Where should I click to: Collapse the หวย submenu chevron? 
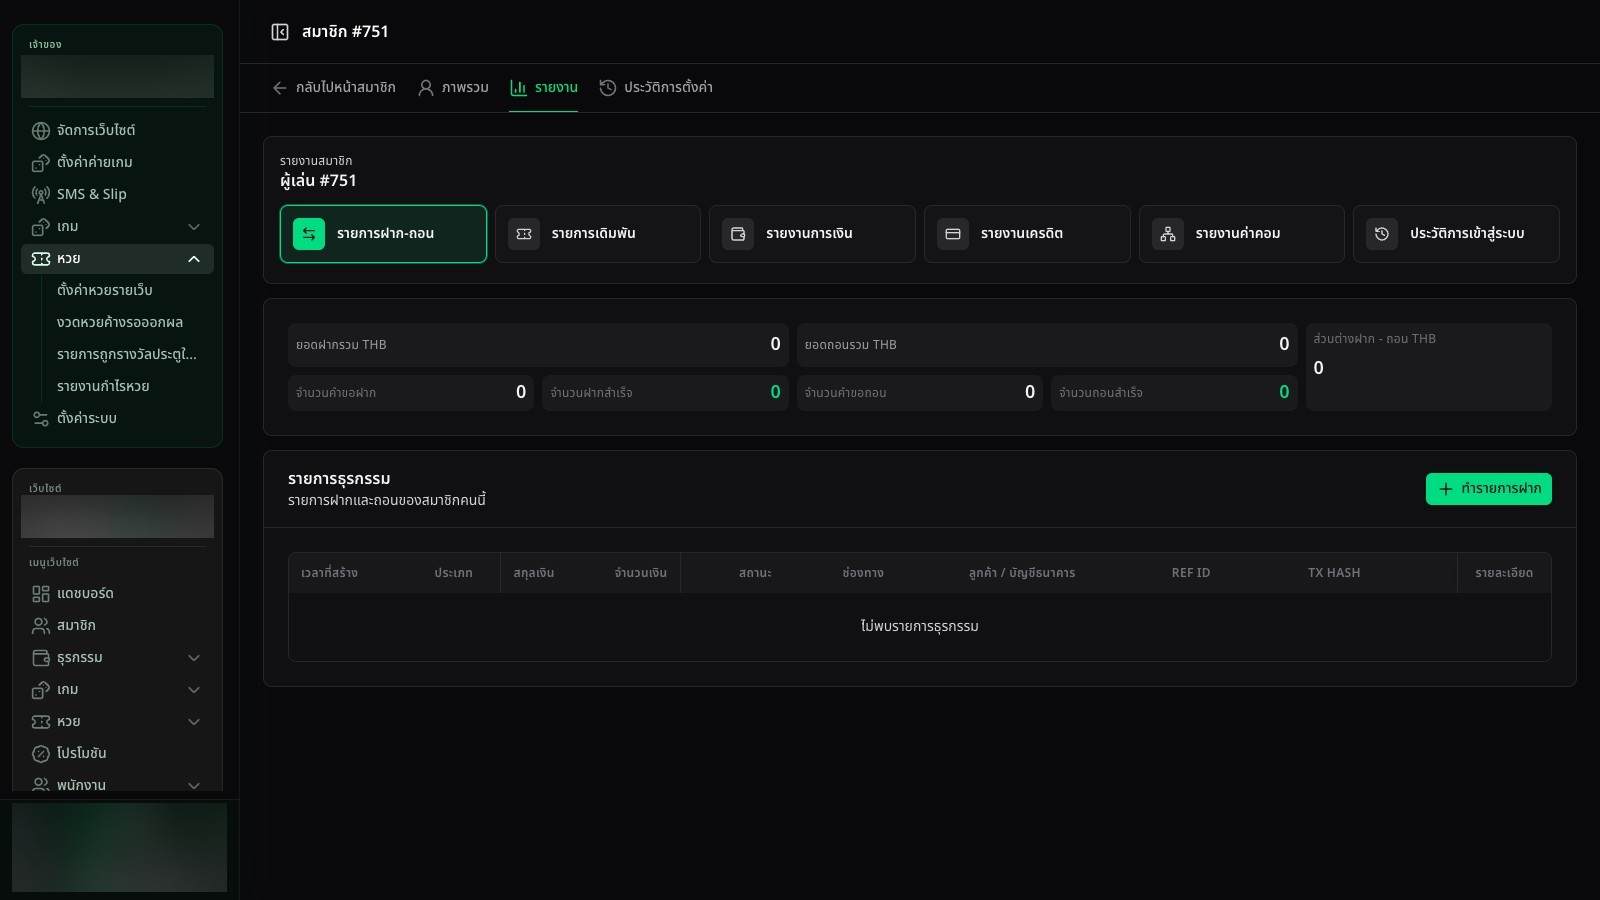point(194,259)
